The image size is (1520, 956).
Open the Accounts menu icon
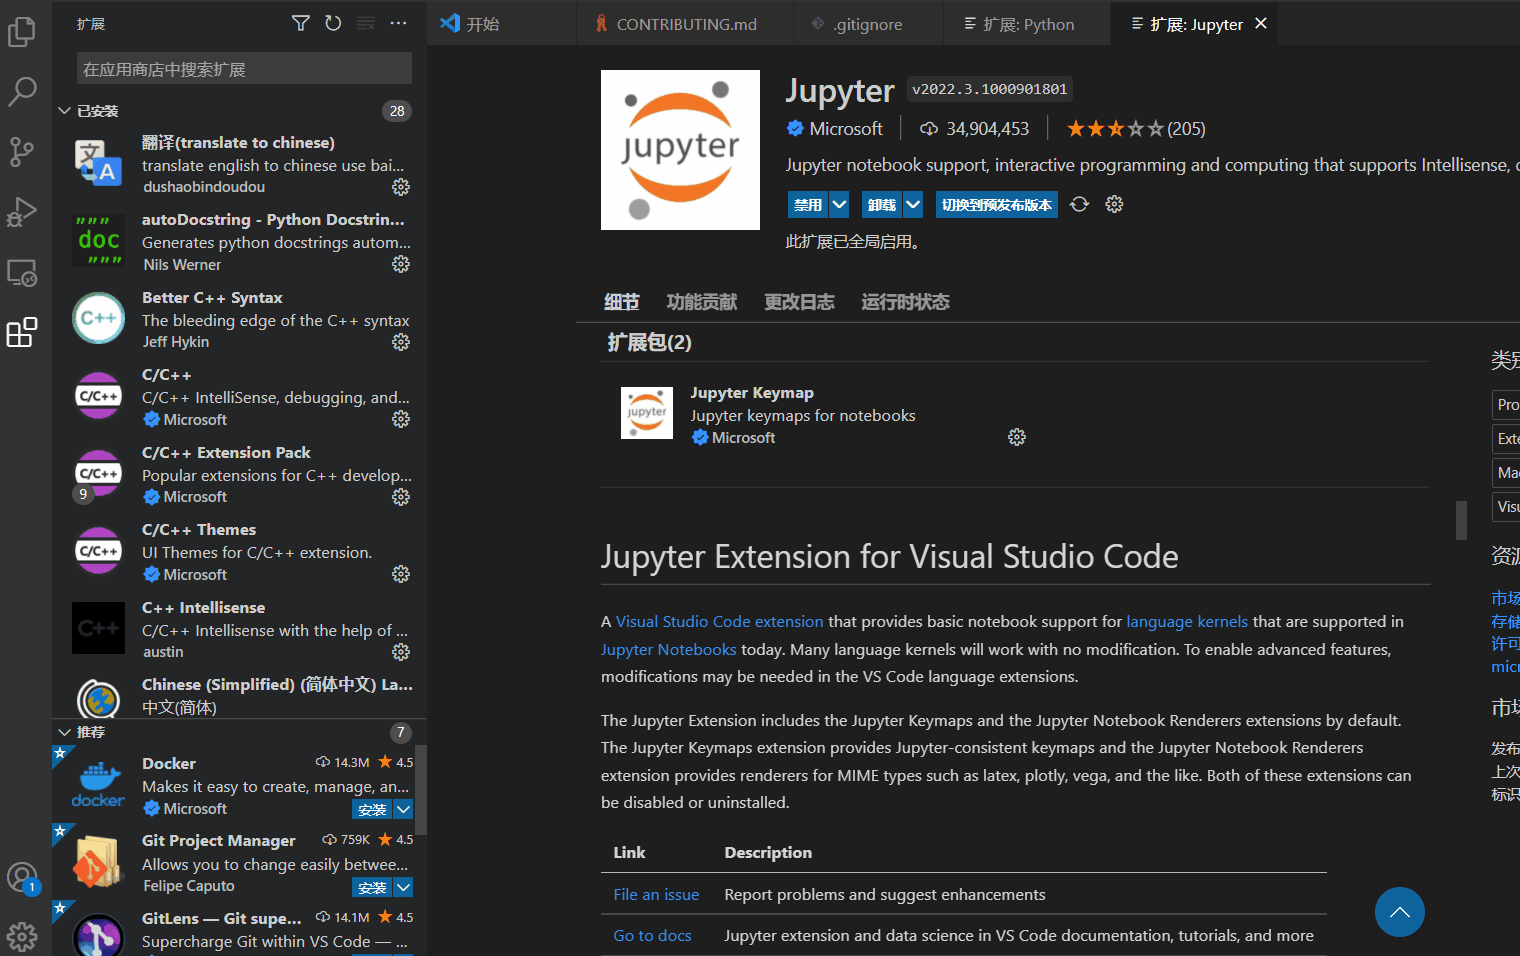[x=22, y=878]
